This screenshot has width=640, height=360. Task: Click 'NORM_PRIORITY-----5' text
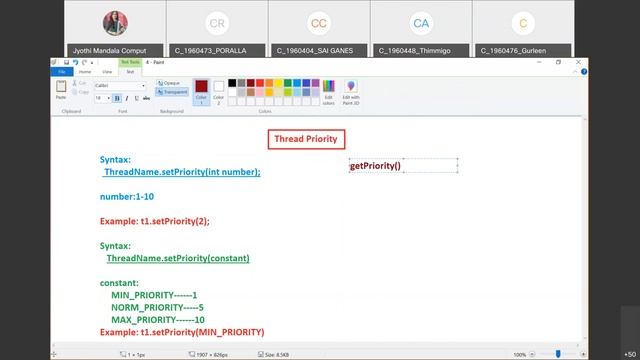click(157, 307)
